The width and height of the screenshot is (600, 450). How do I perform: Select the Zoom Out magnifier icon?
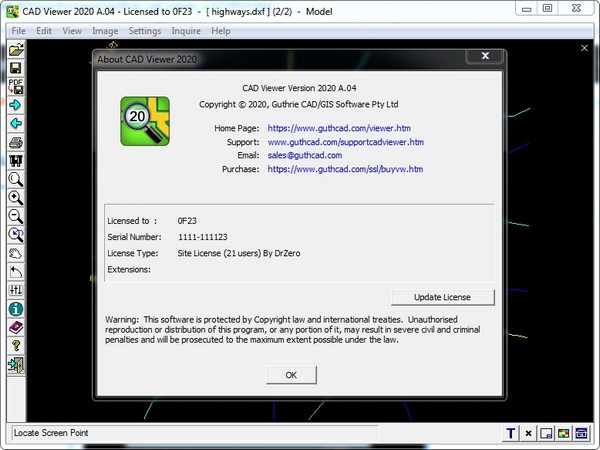pos(16,216)
